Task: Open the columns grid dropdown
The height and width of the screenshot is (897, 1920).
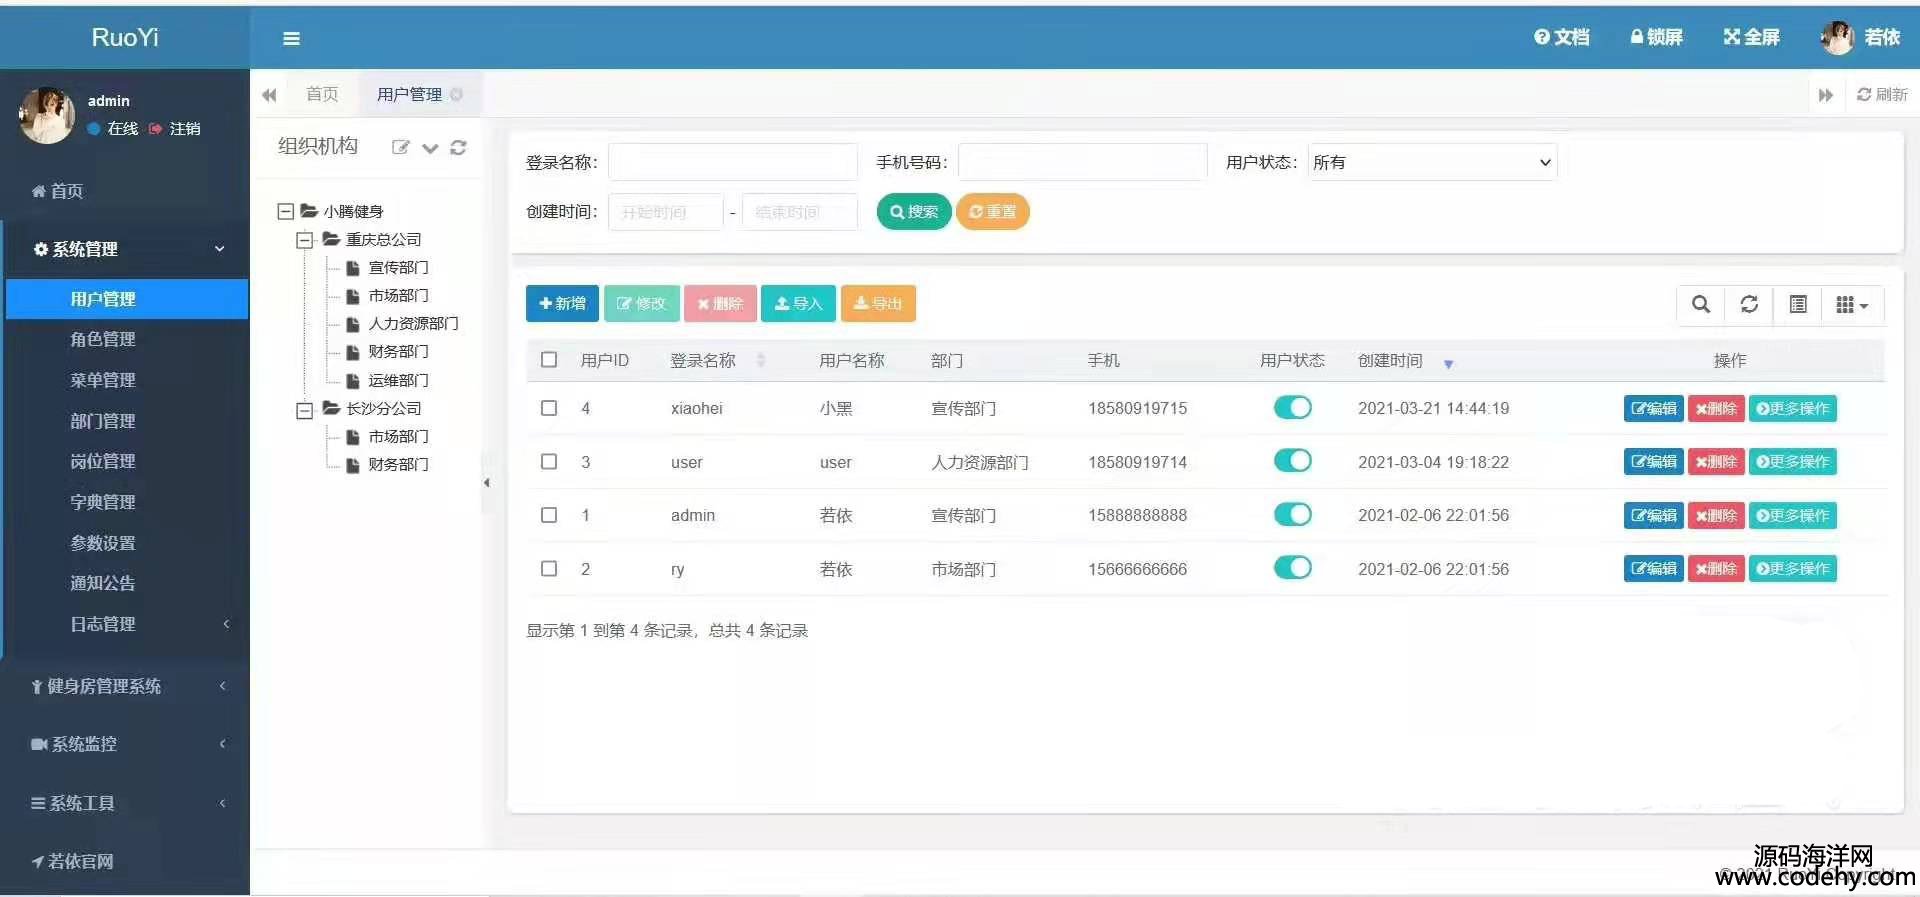Action: pos(1852,304)
